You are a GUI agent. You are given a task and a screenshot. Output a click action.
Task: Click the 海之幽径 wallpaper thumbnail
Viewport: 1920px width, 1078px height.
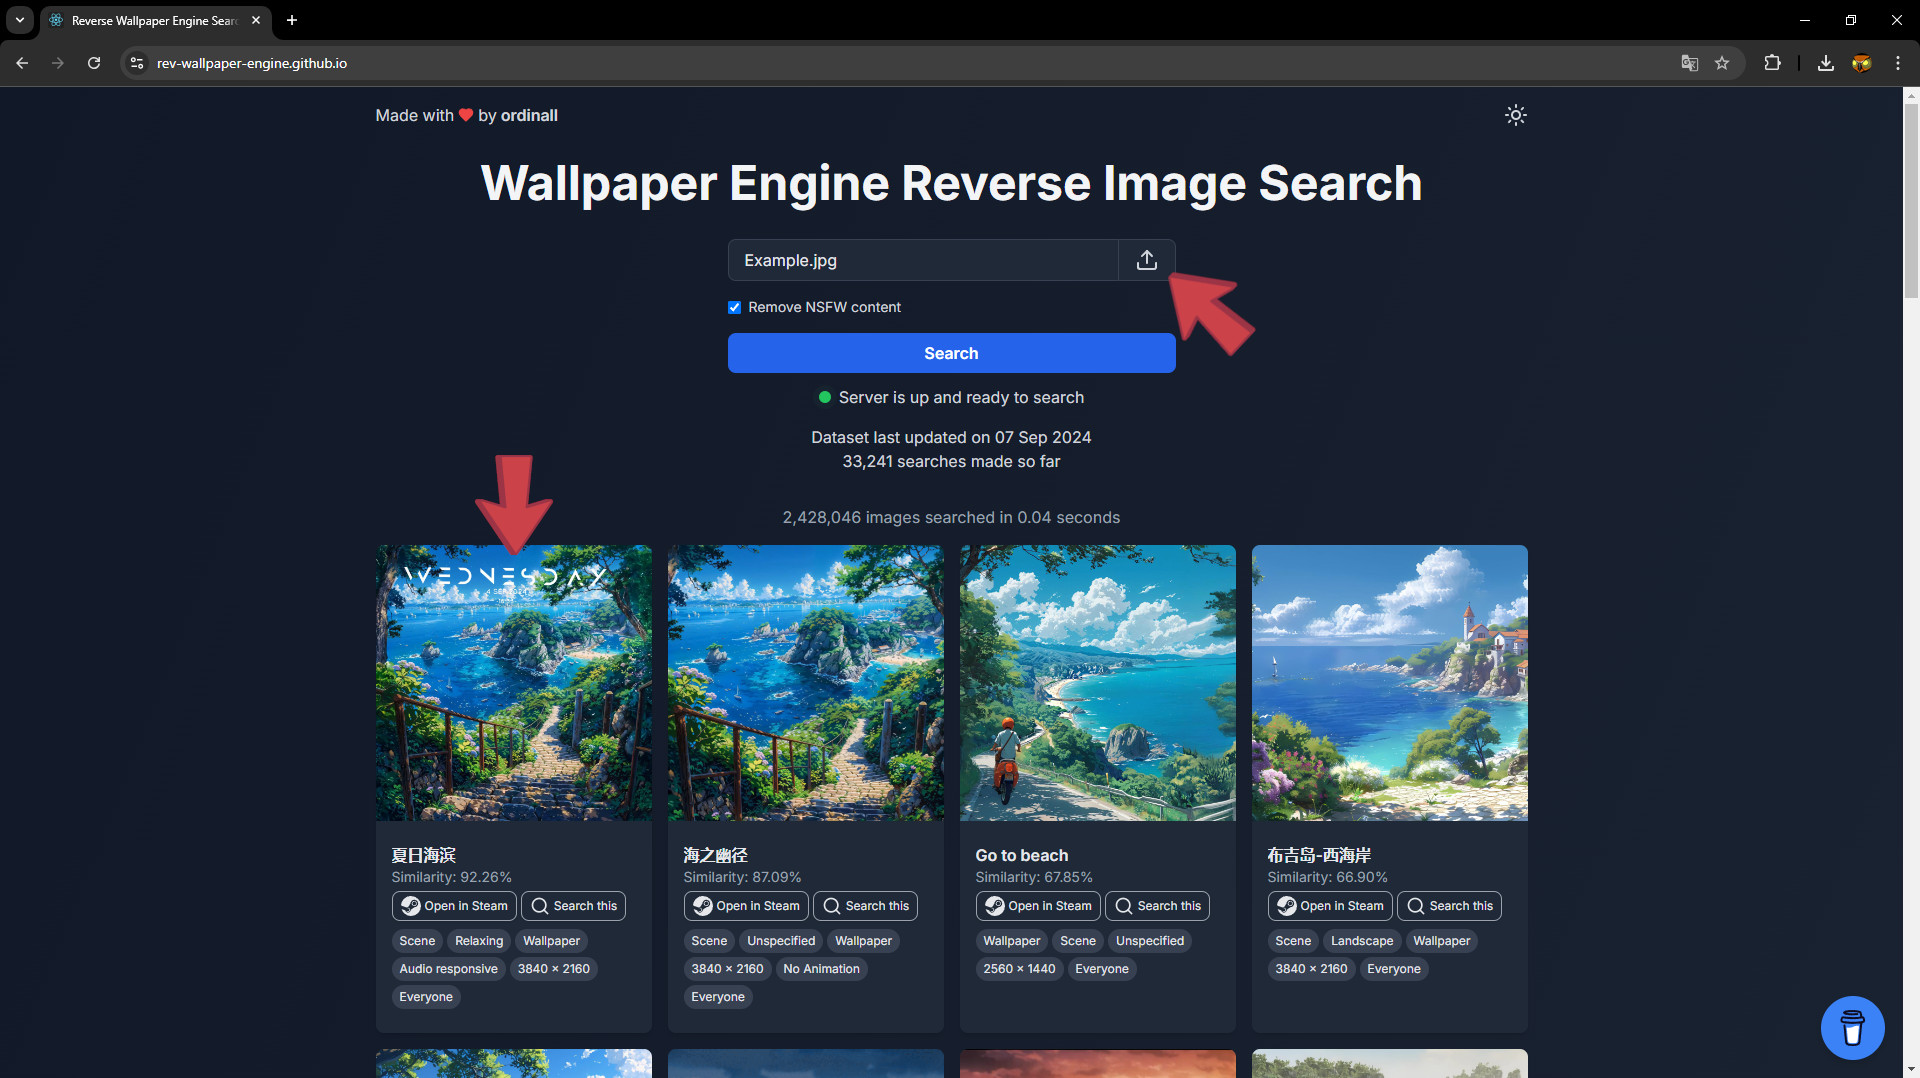[x=806, y=683]
